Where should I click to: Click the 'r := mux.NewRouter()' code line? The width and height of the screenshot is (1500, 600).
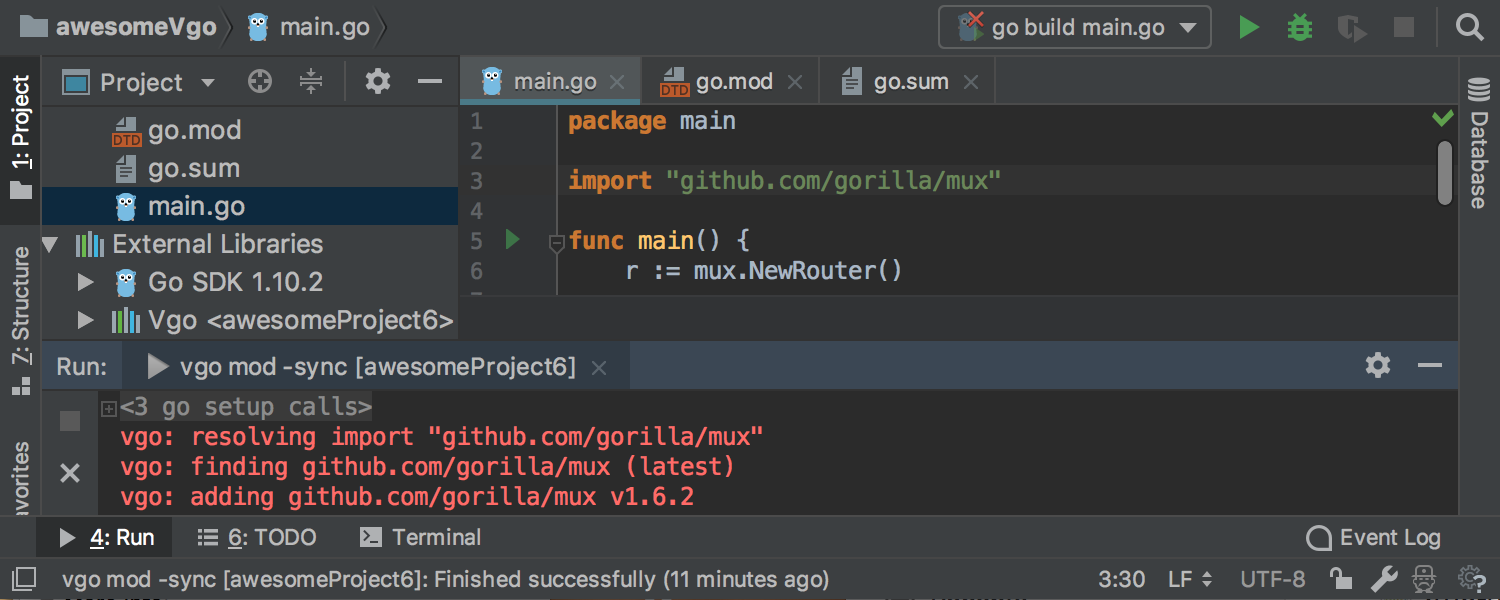764,271
